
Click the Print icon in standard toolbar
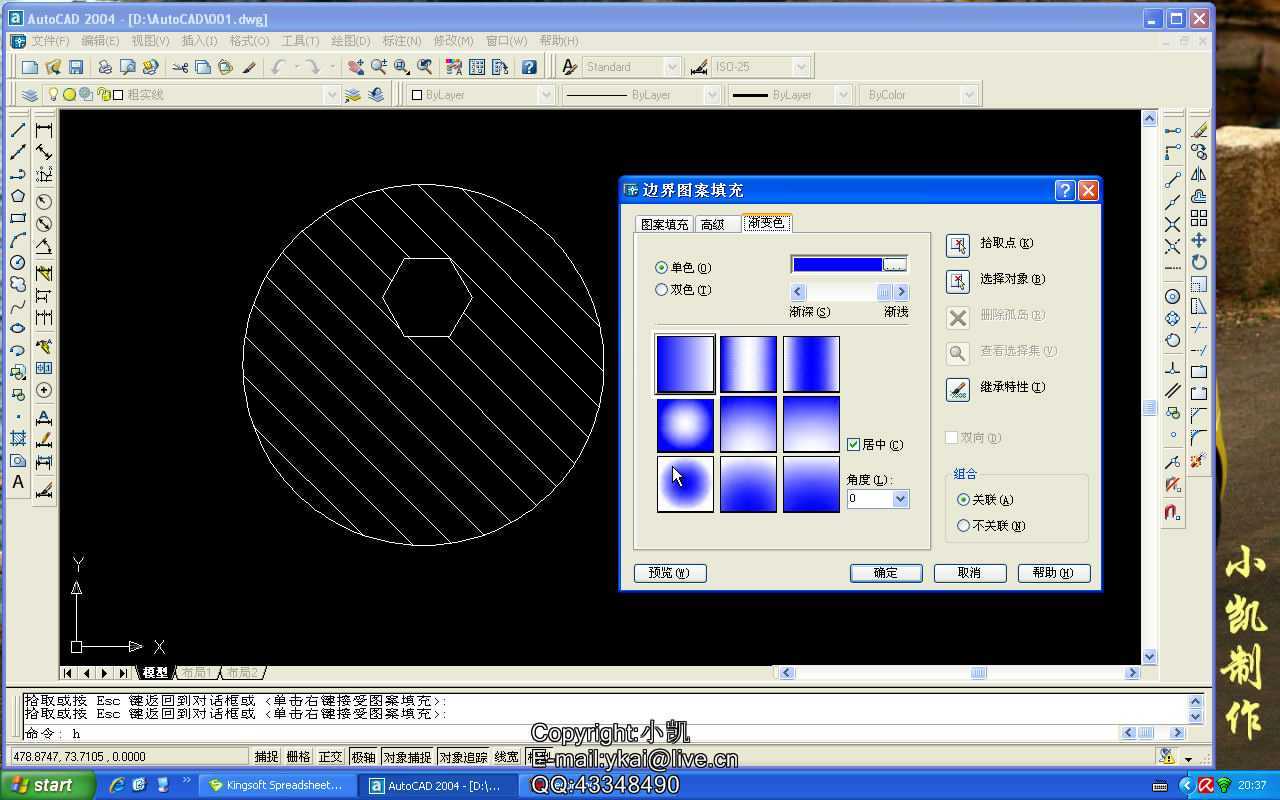[104, 67]
